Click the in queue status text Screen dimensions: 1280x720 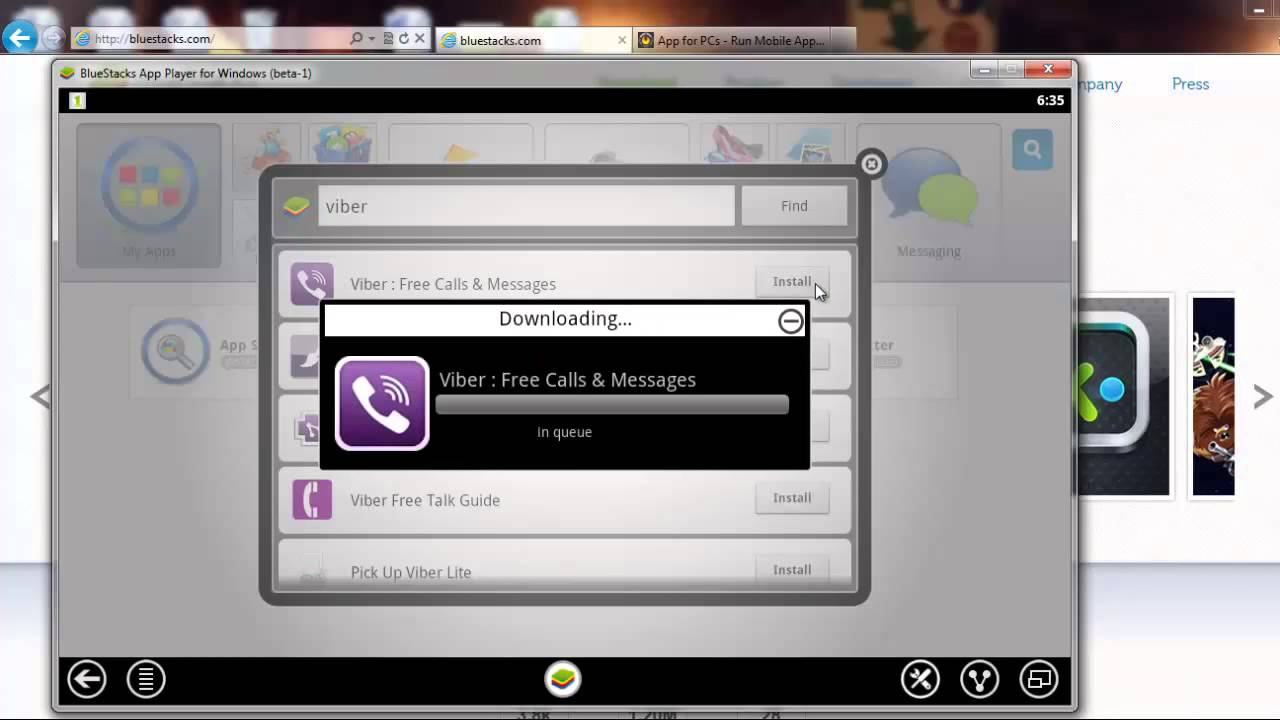click(564, 432)
